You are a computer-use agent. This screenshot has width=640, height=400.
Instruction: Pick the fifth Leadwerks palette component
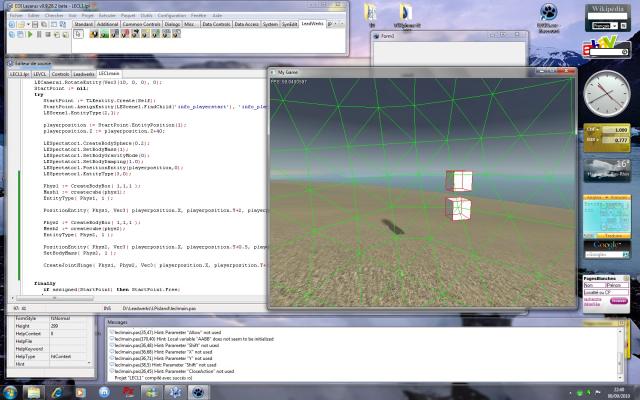135,34
